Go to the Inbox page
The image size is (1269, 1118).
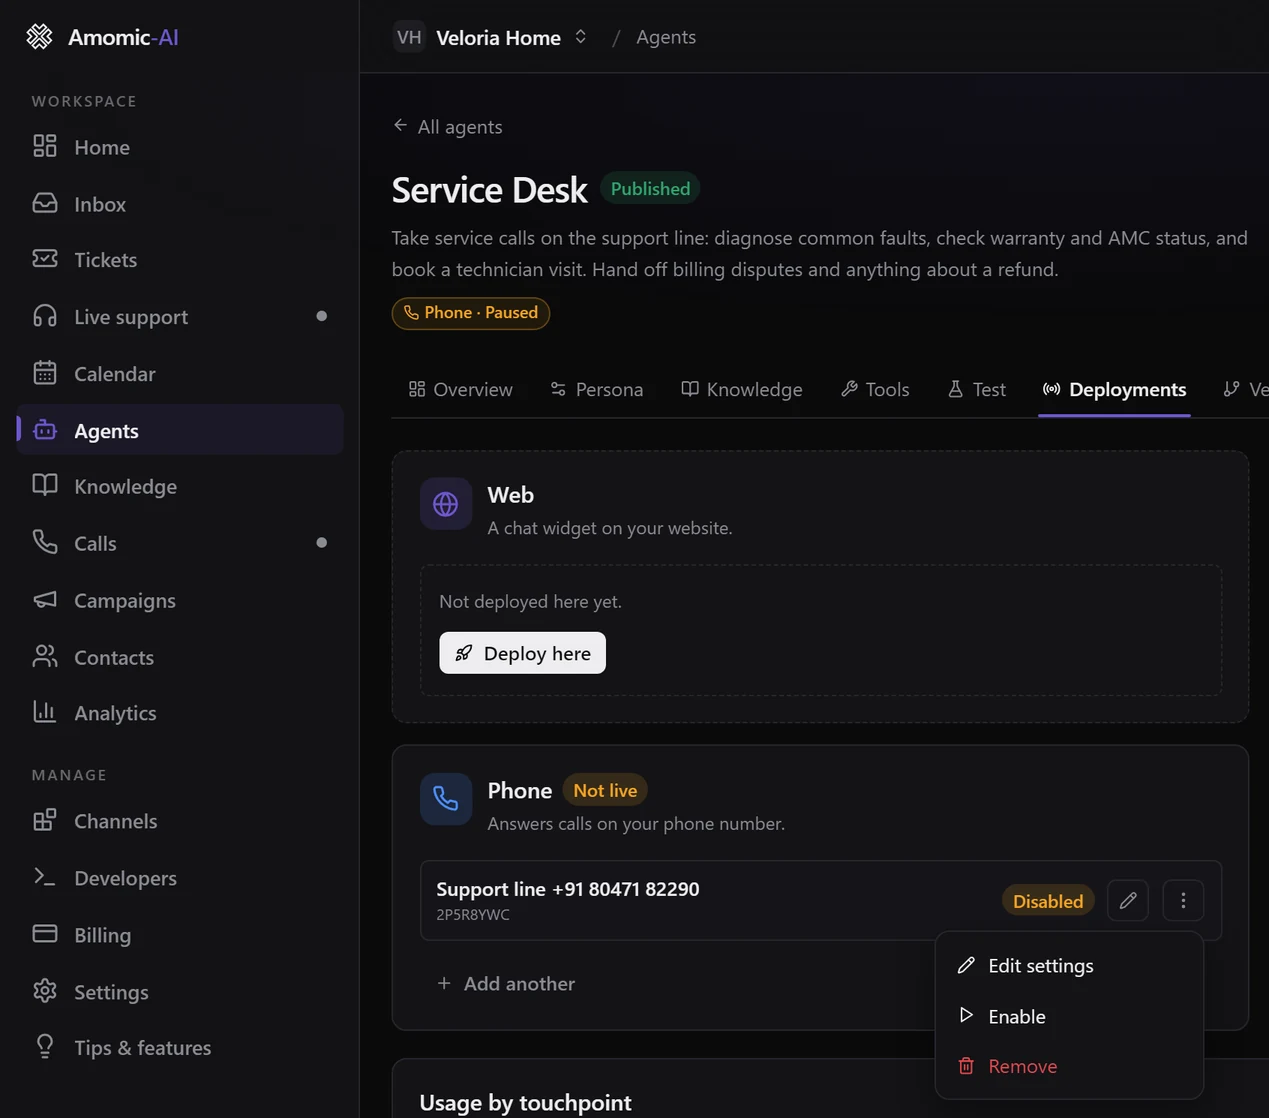coord(180,204)
